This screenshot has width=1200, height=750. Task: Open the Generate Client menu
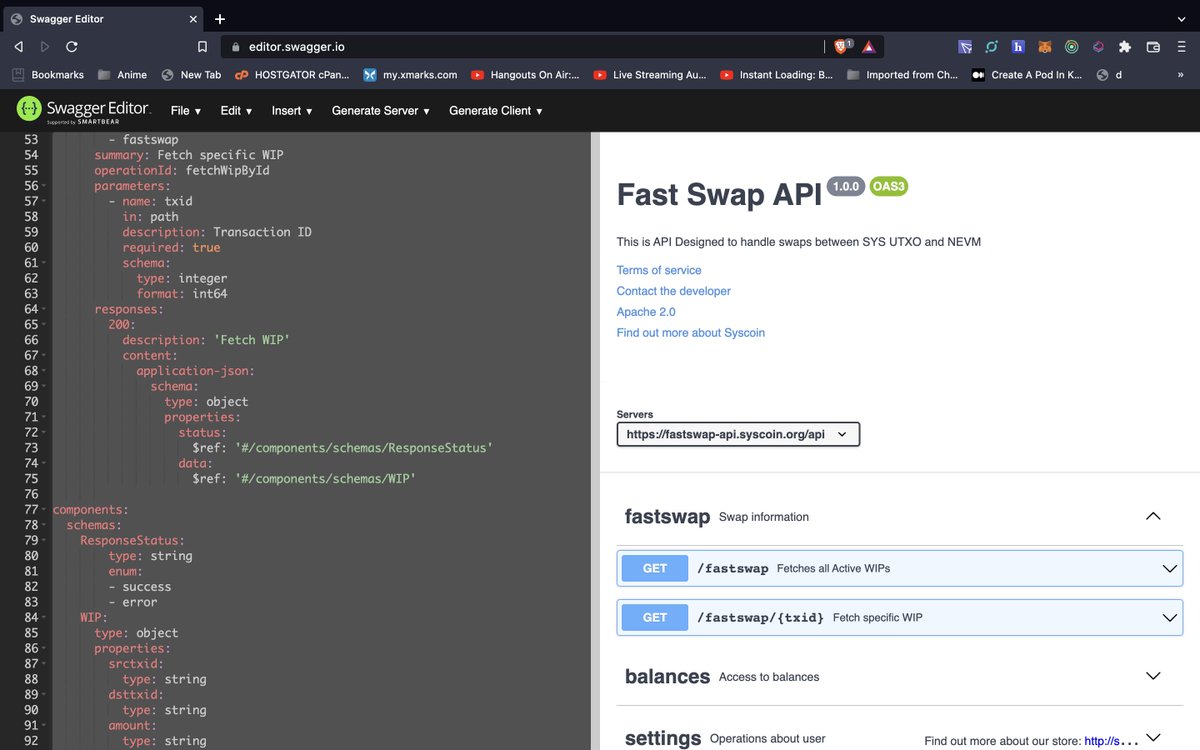[496, 110]
